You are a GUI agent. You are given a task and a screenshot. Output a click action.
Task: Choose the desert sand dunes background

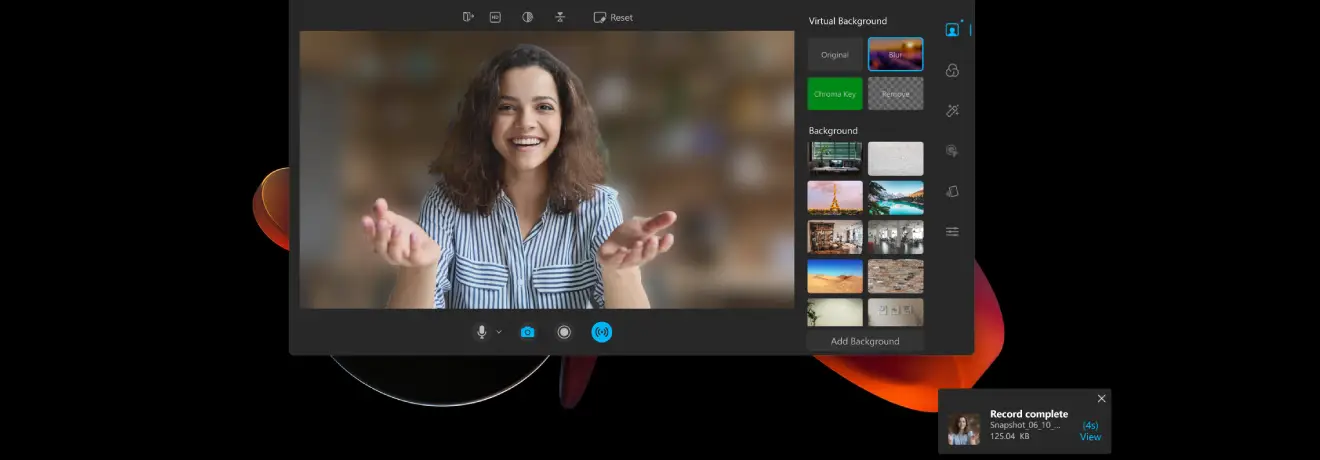(835, 276)
